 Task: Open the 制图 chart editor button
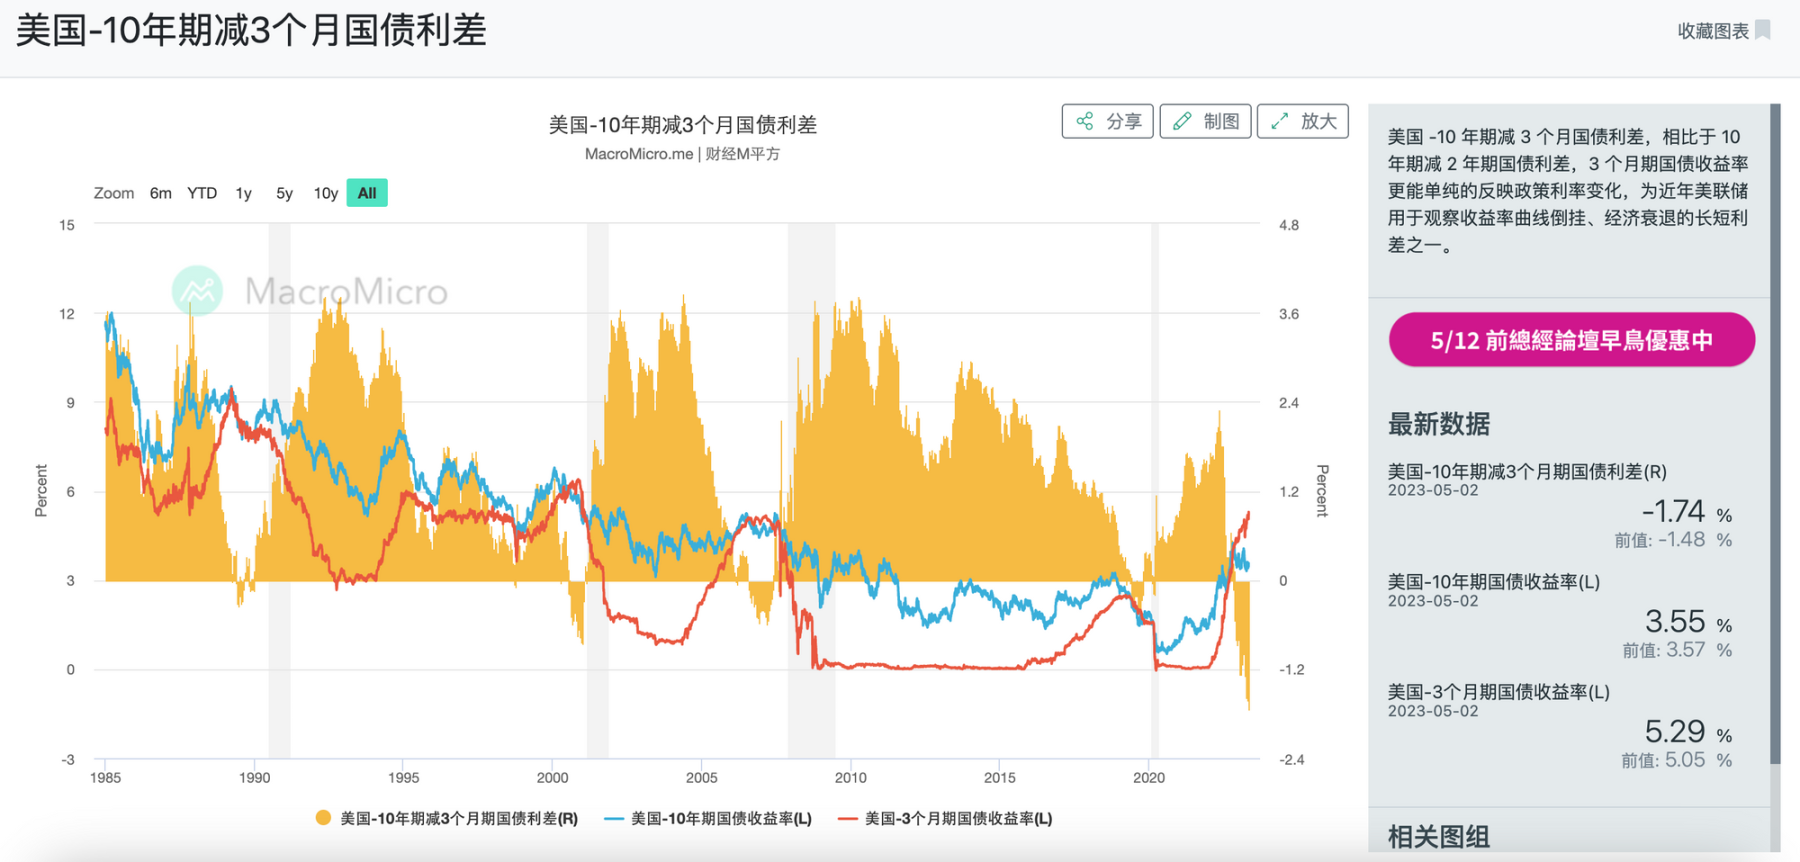point(1205,122)
